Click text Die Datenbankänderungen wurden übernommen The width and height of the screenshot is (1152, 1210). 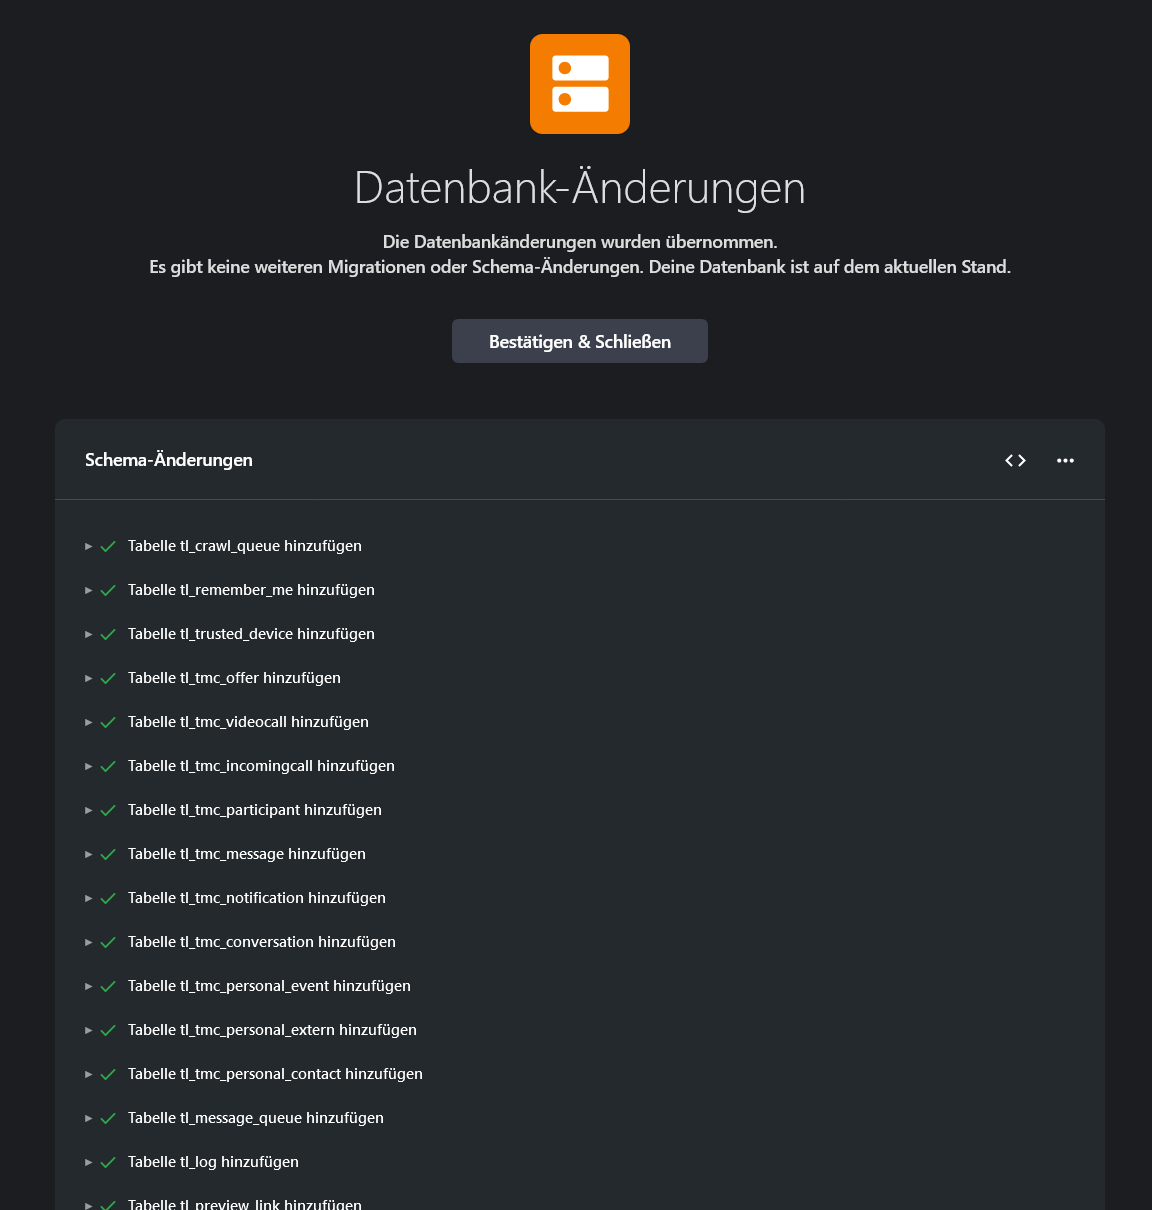coord(580,242)
